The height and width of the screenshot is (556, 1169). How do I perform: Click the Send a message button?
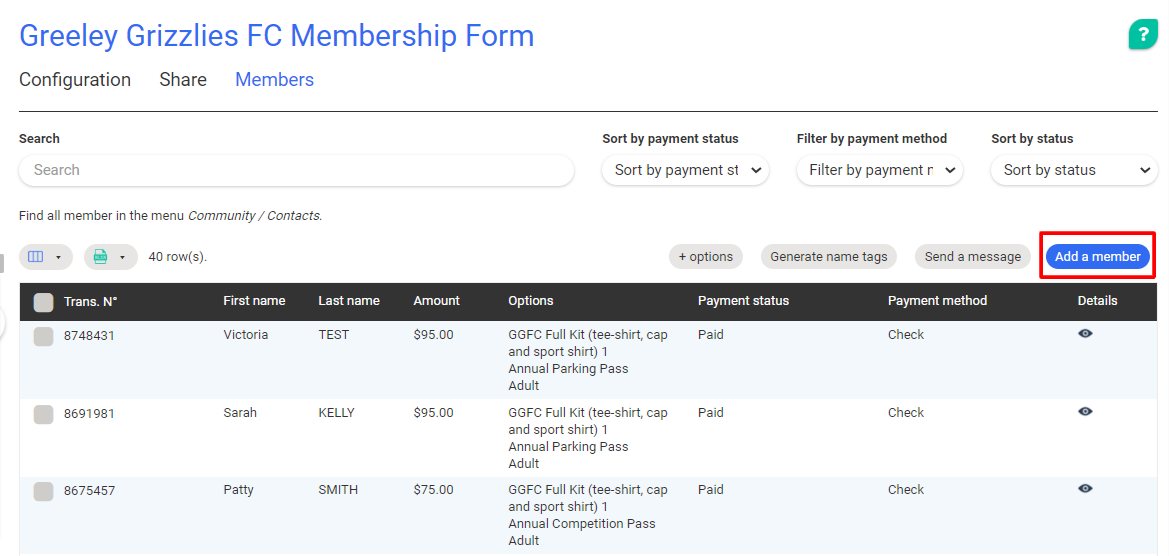click(972, 257)
